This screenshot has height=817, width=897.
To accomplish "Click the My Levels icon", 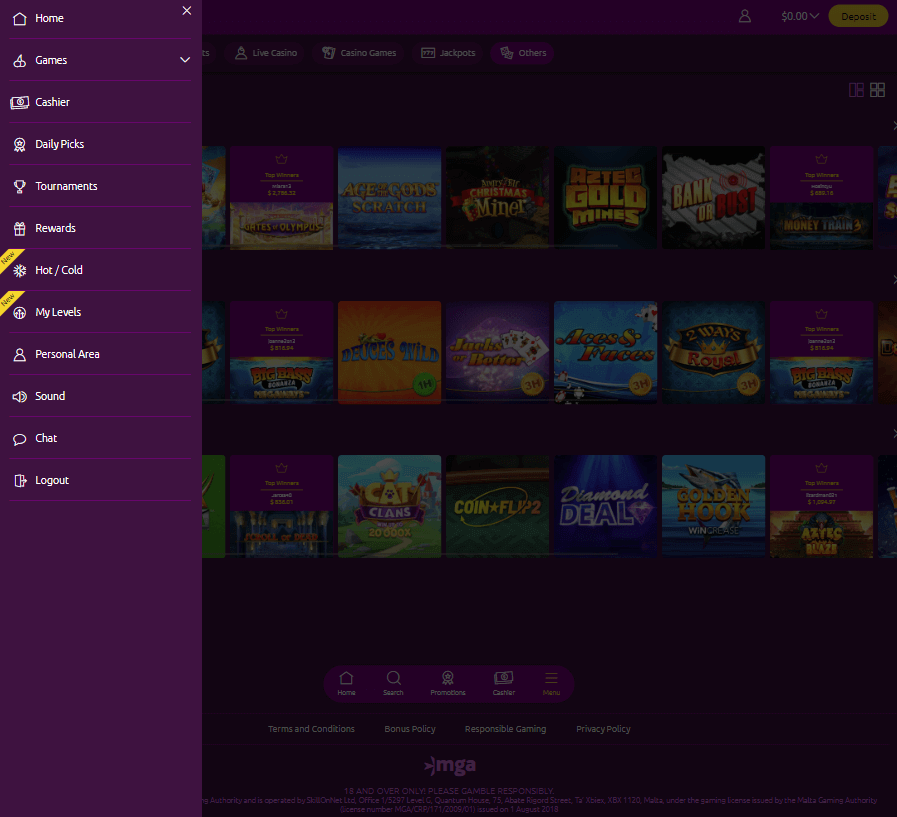I will [x=19, y=312].
